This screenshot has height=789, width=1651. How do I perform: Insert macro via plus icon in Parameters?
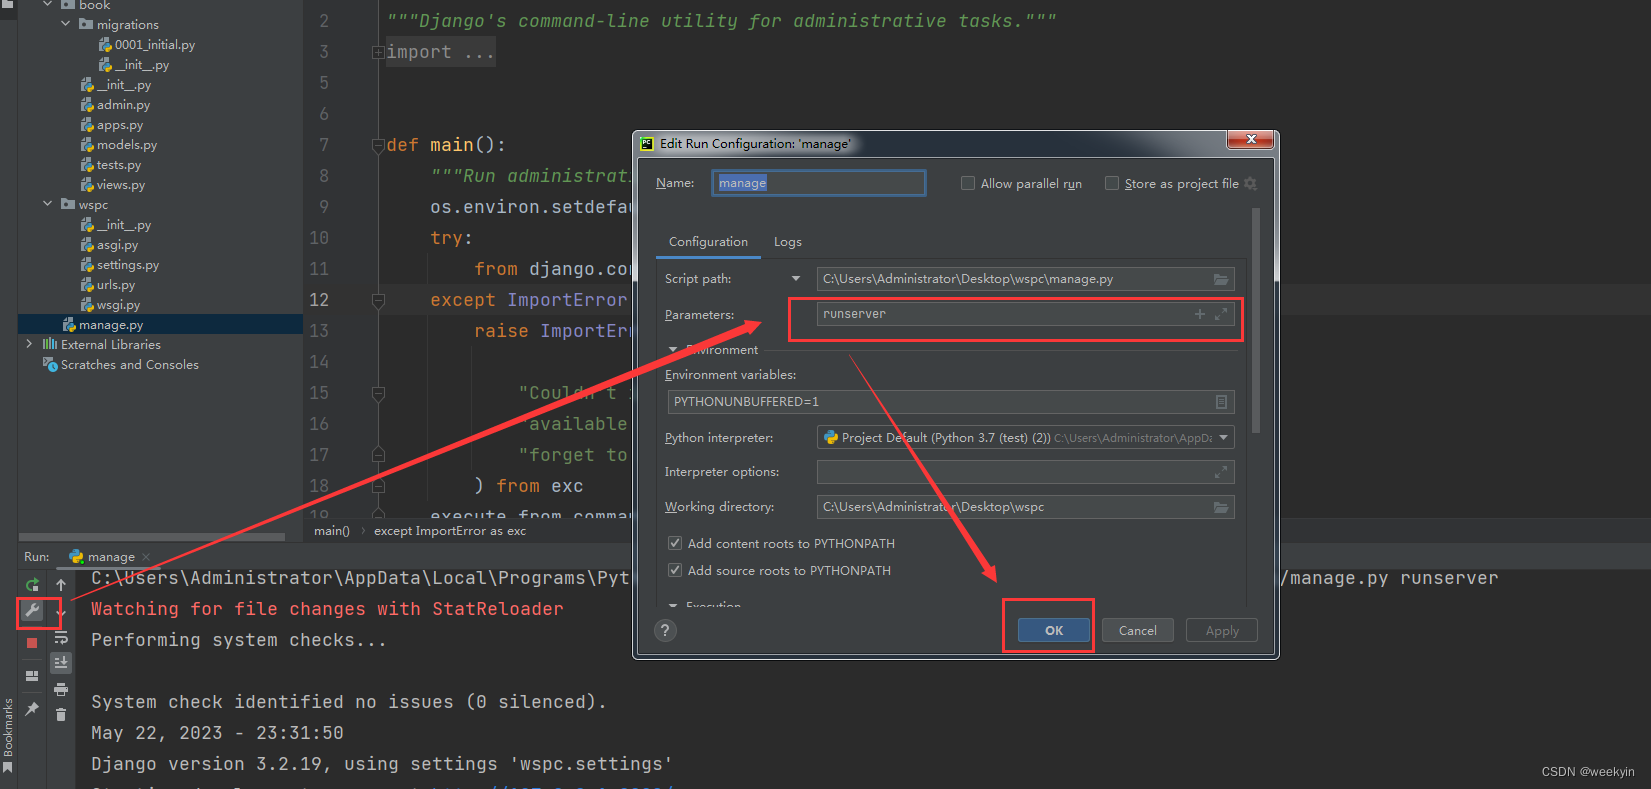click(1200, 314)
